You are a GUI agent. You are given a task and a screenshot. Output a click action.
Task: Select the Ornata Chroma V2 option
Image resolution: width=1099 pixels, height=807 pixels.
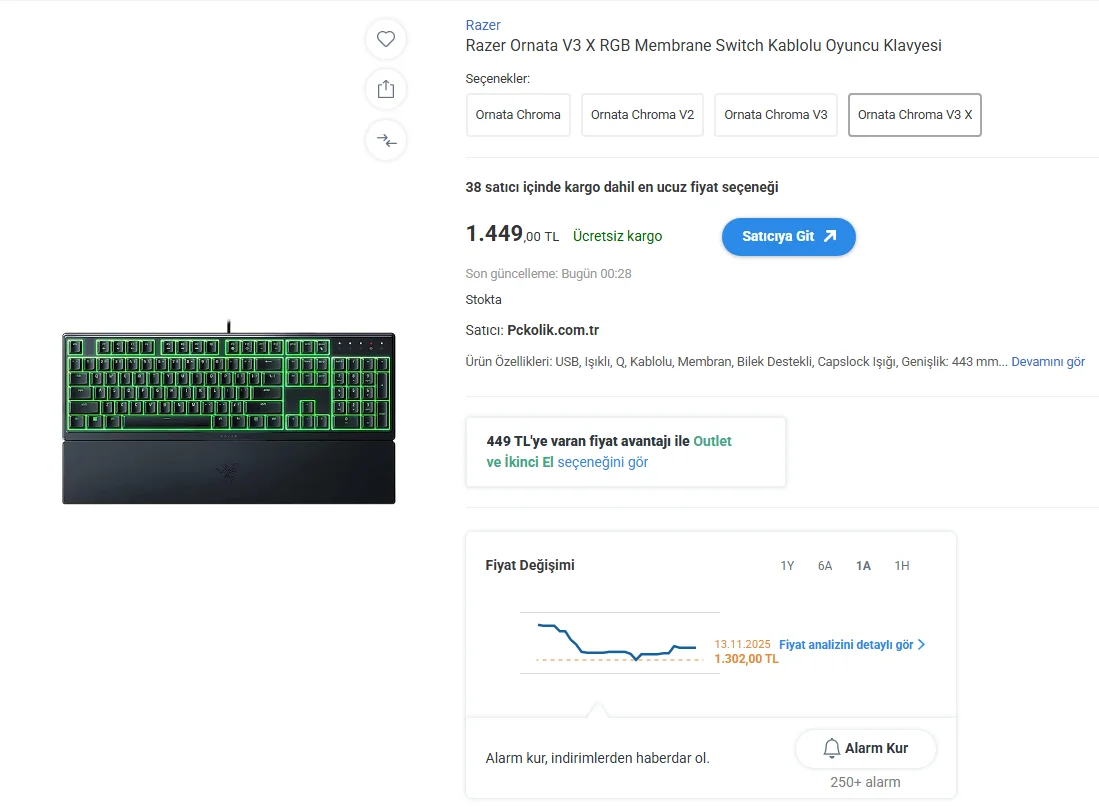pos(642,115)
